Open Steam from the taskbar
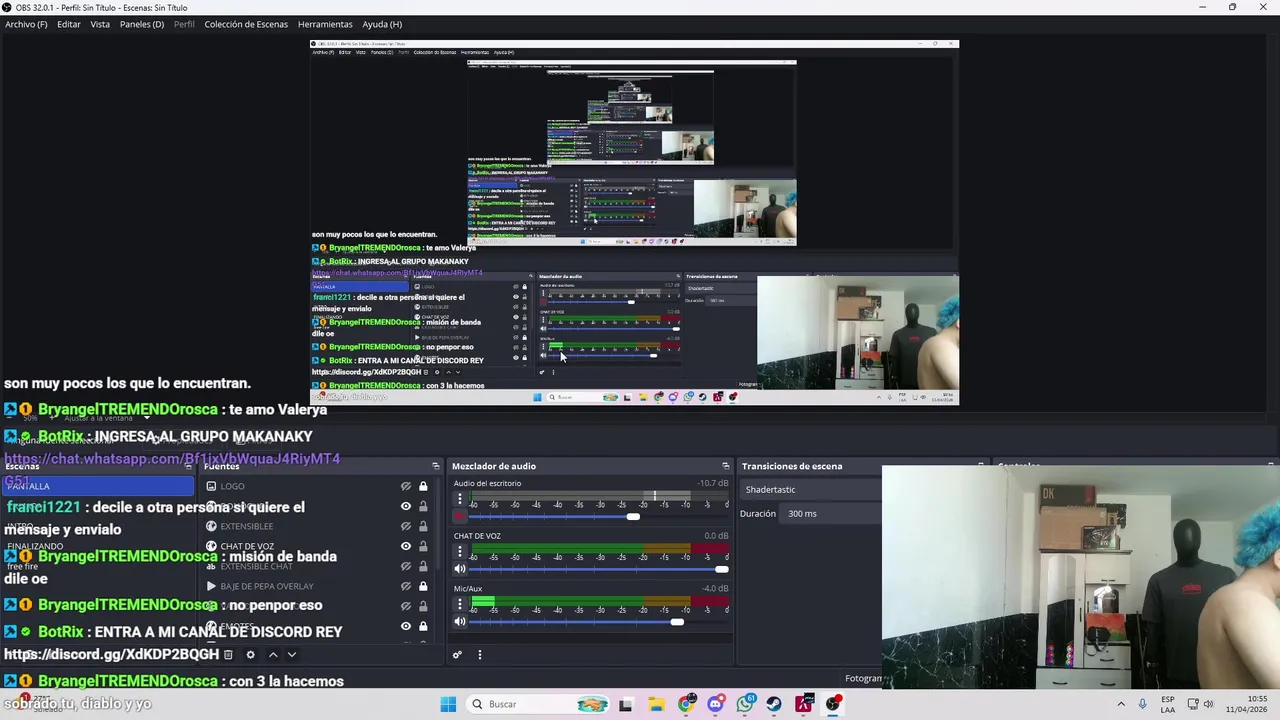Image resolution: width=1280 pixels, height=720 pixels. (x=774, y=704)
